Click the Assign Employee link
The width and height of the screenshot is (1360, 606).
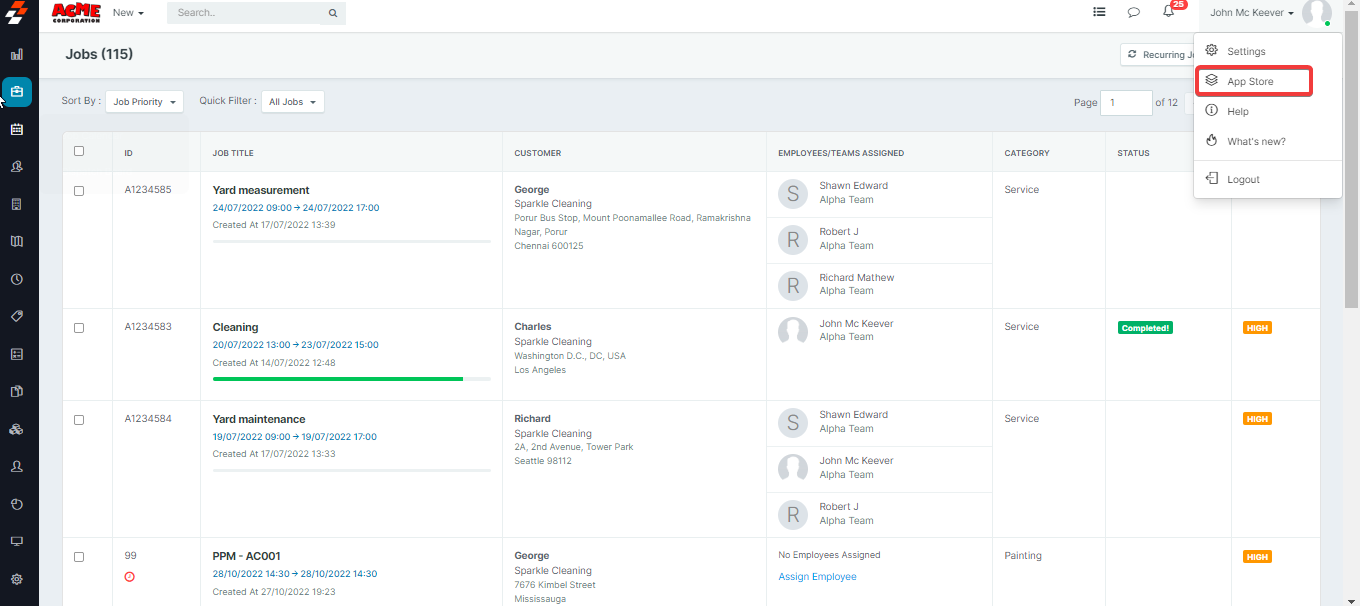[817, 576]
